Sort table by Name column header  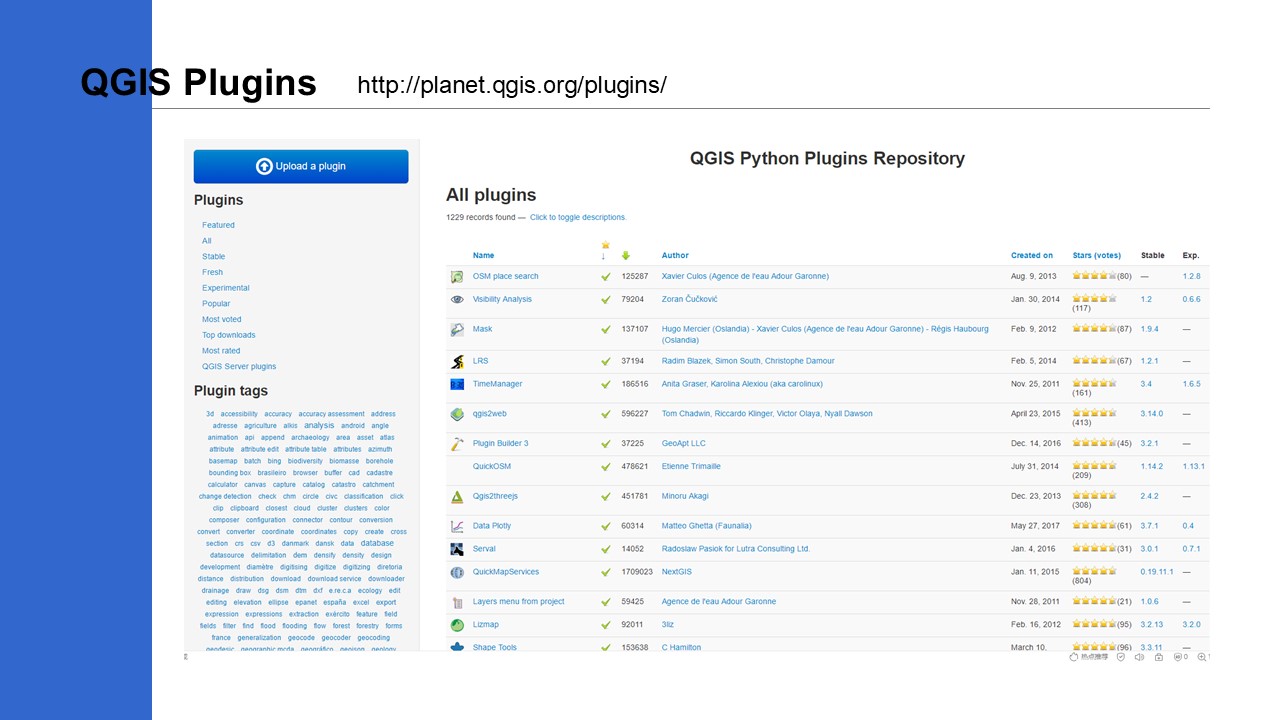click(x=483, y=256)
